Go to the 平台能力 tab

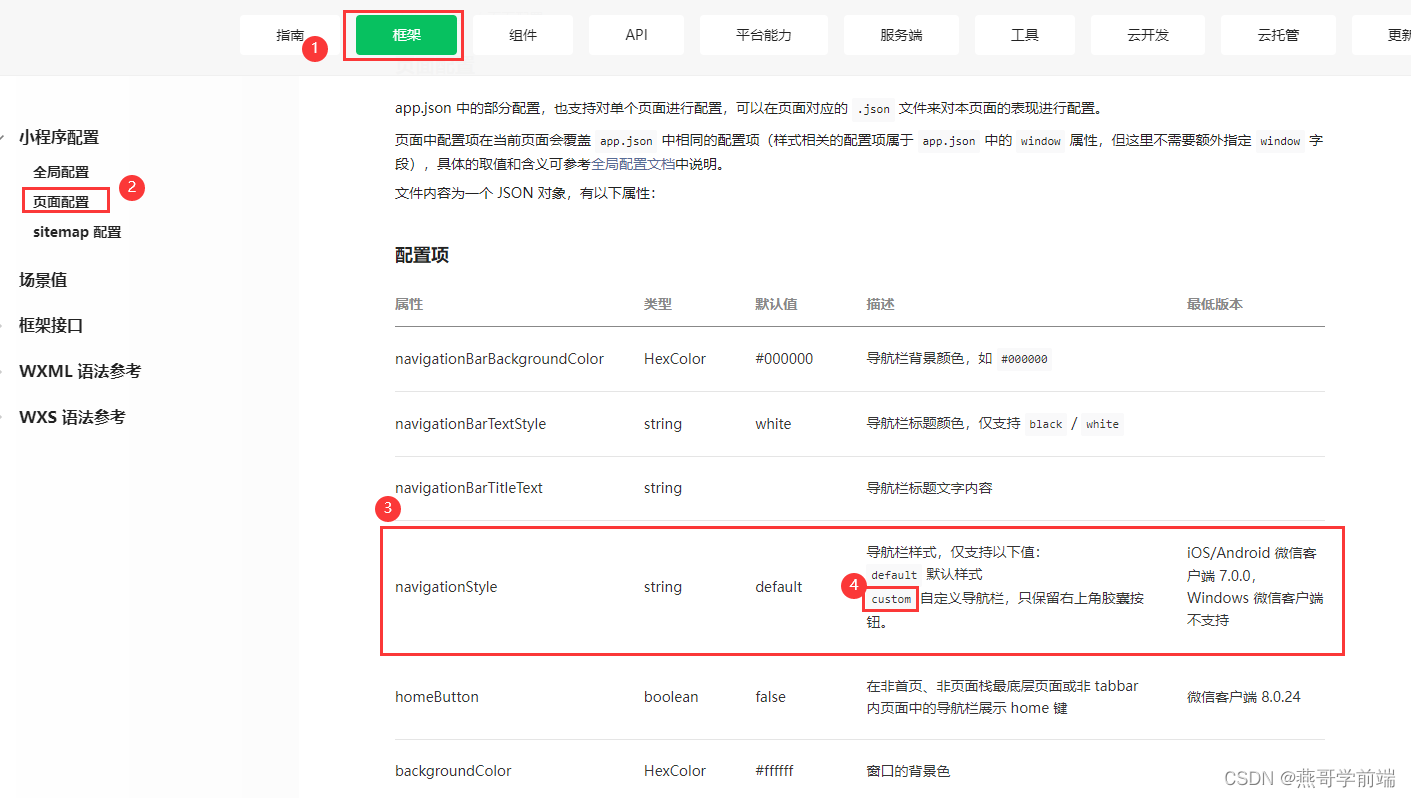764,35
